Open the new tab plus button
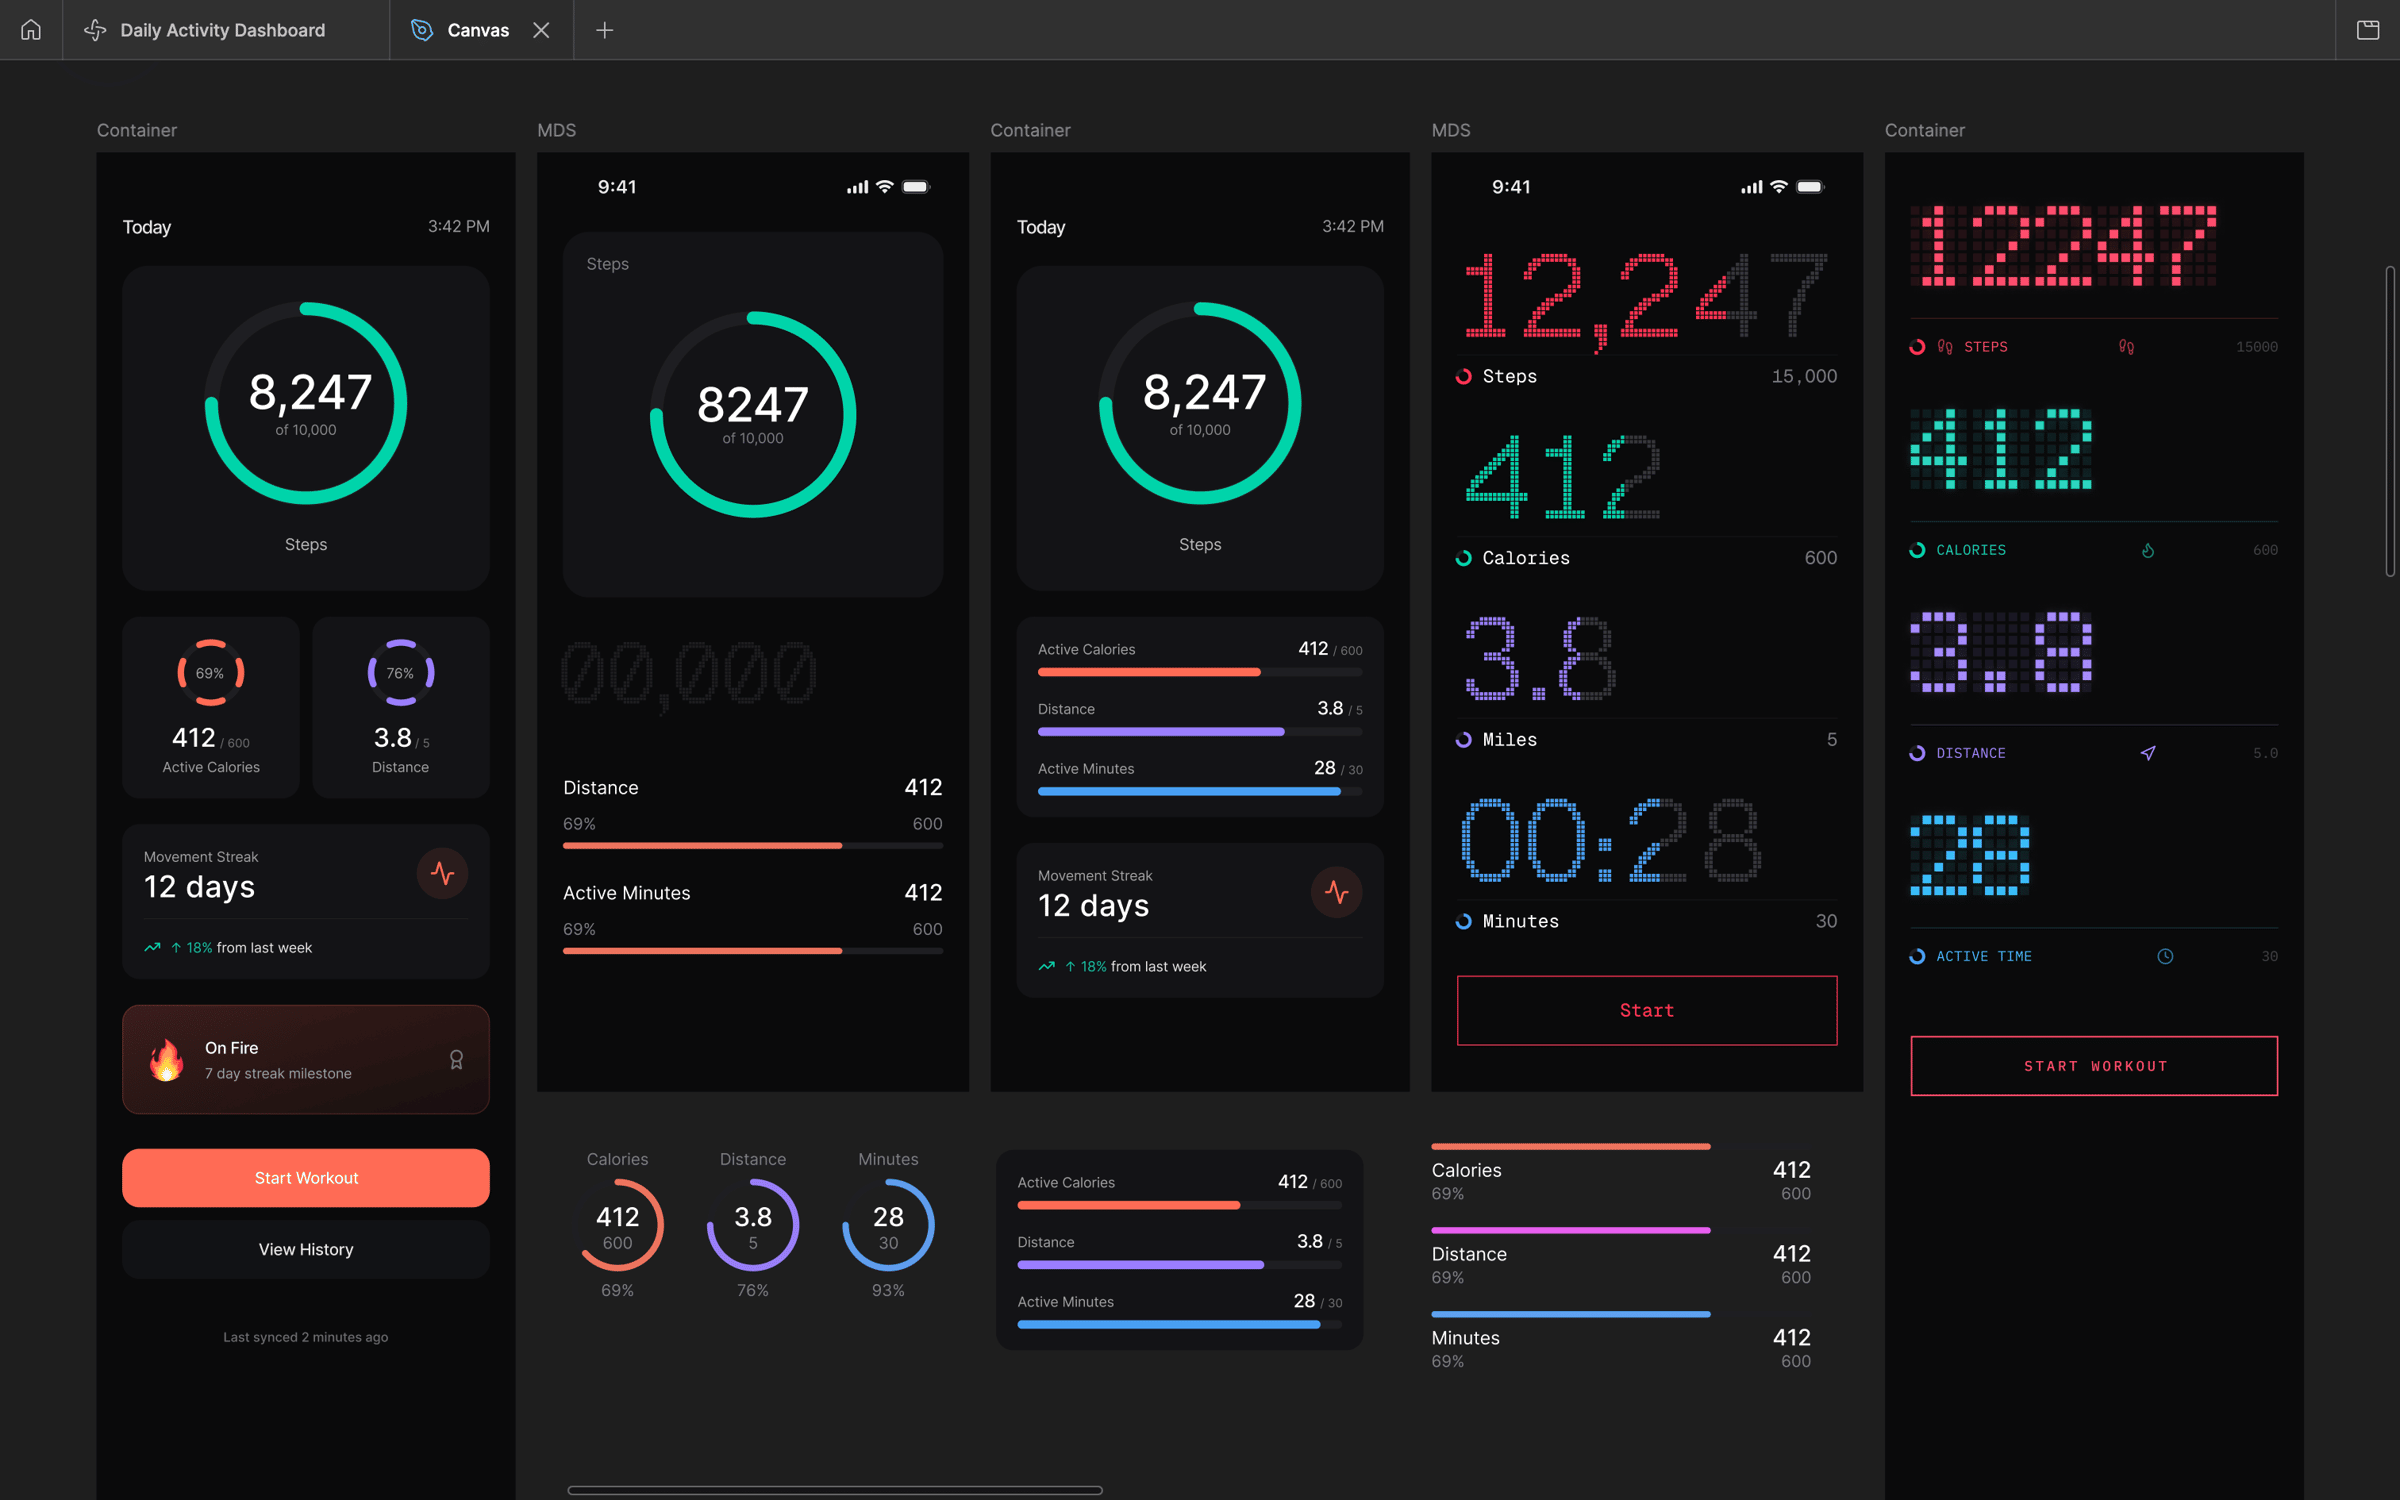 [604, 30]
